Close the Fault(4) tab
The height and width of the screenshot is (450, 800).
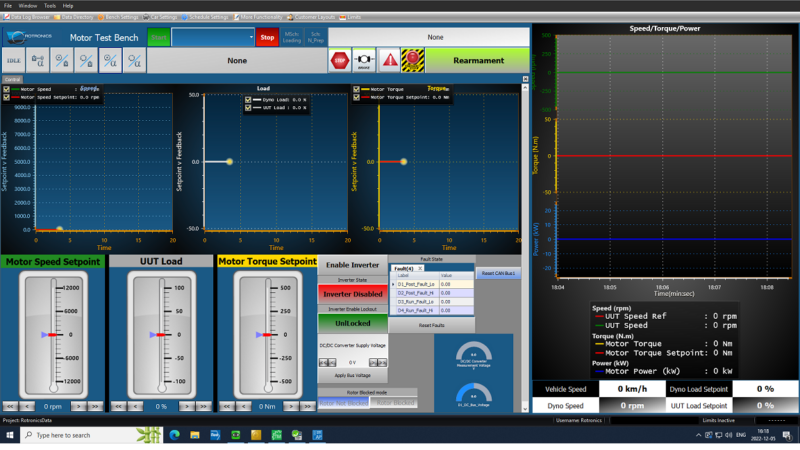pyautogui.click(x=420, y=269)
